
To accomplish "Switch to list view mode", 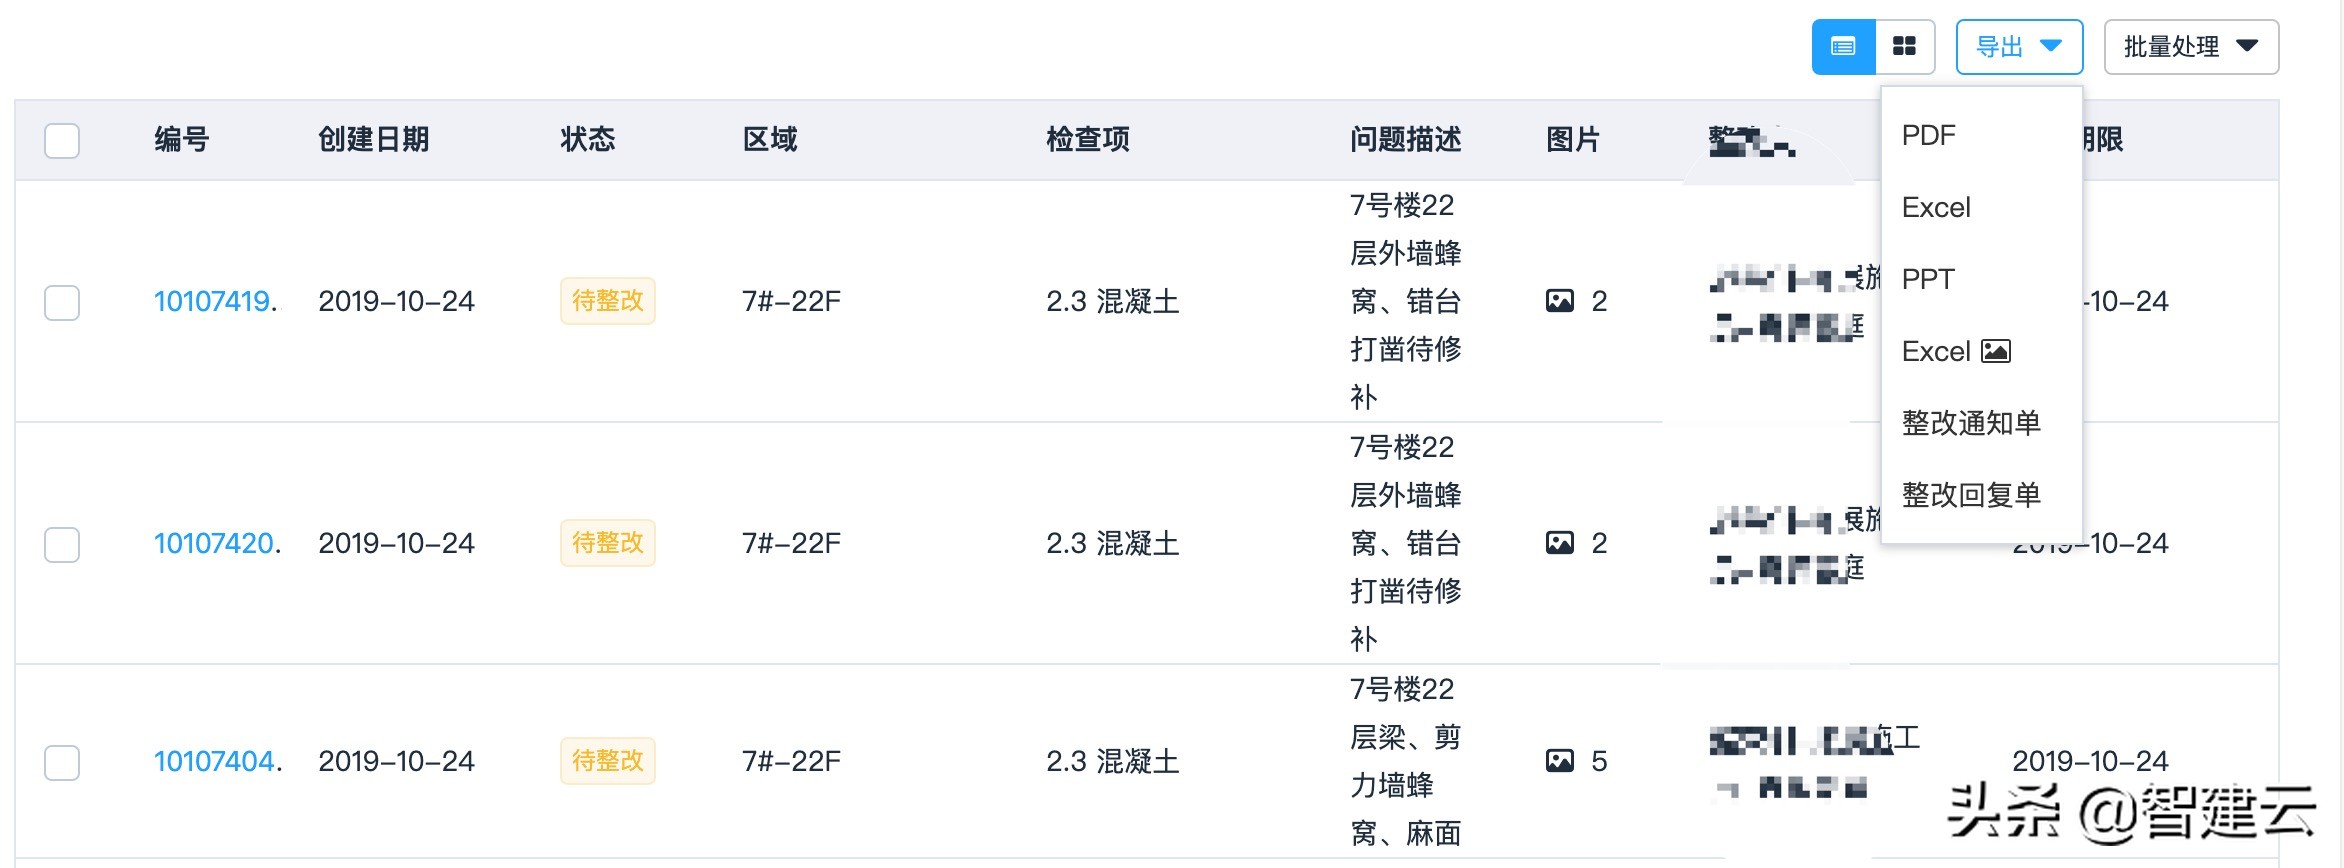I will pyautogui.click(x=1843, y=46).
